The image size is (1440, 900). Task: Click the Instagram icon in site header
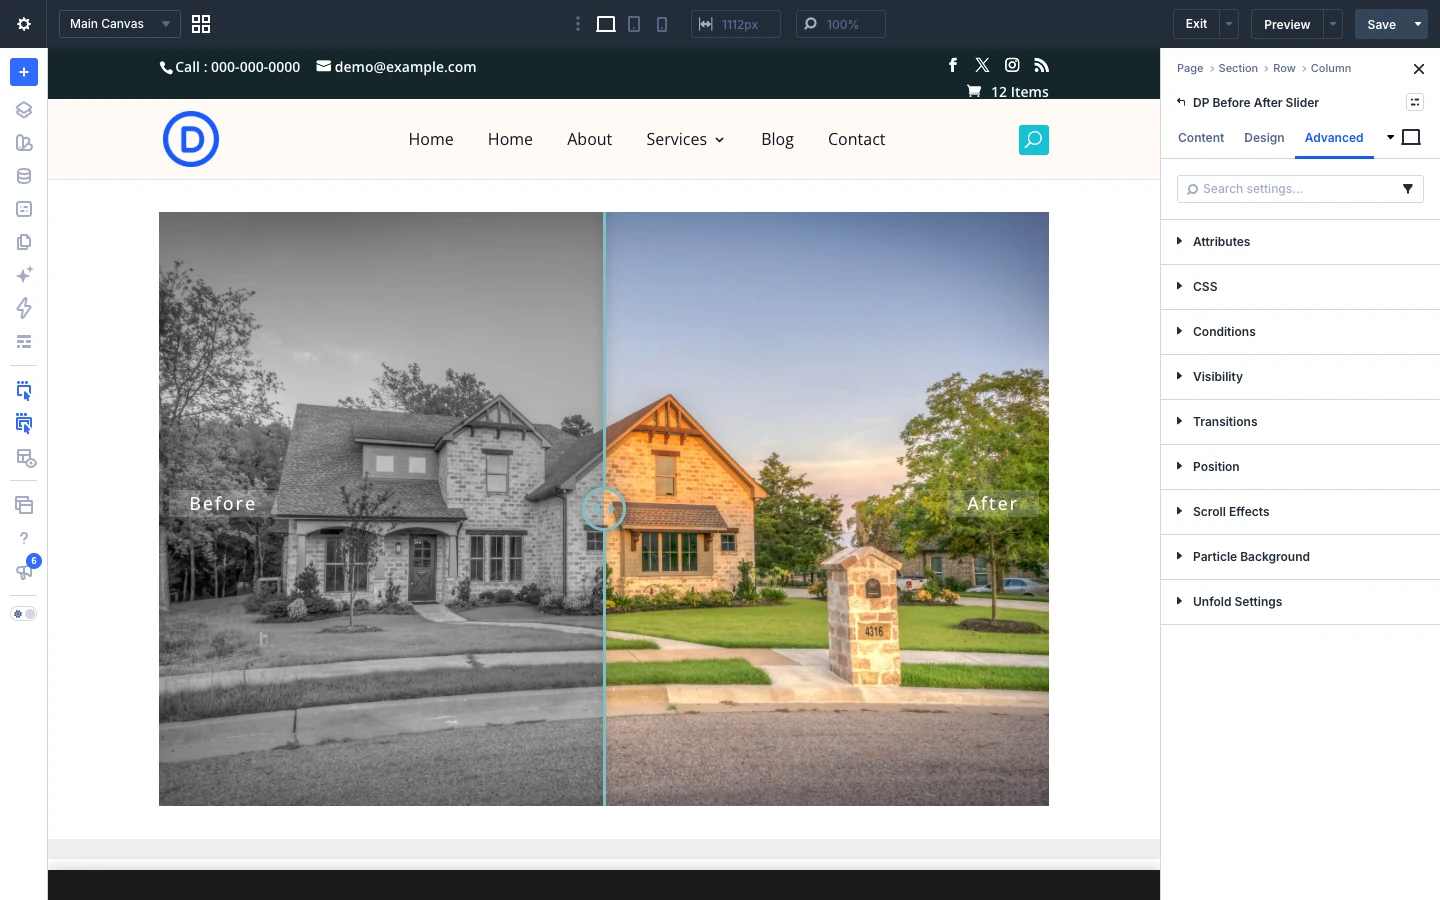tap(1012, 65)
